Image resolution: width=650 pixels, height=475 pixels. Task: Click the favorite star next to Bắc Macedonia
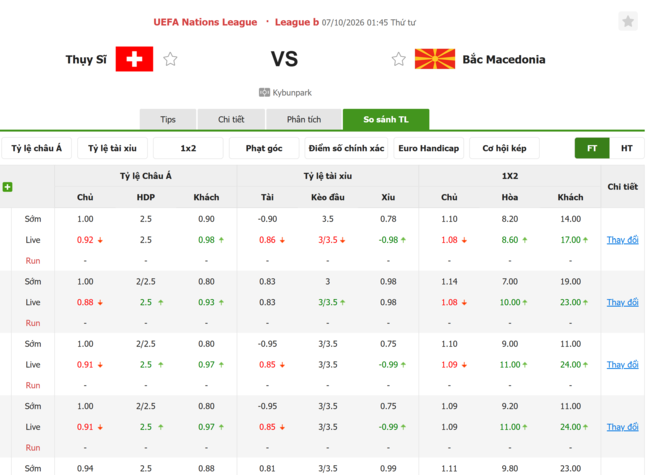tap(398, 59)
